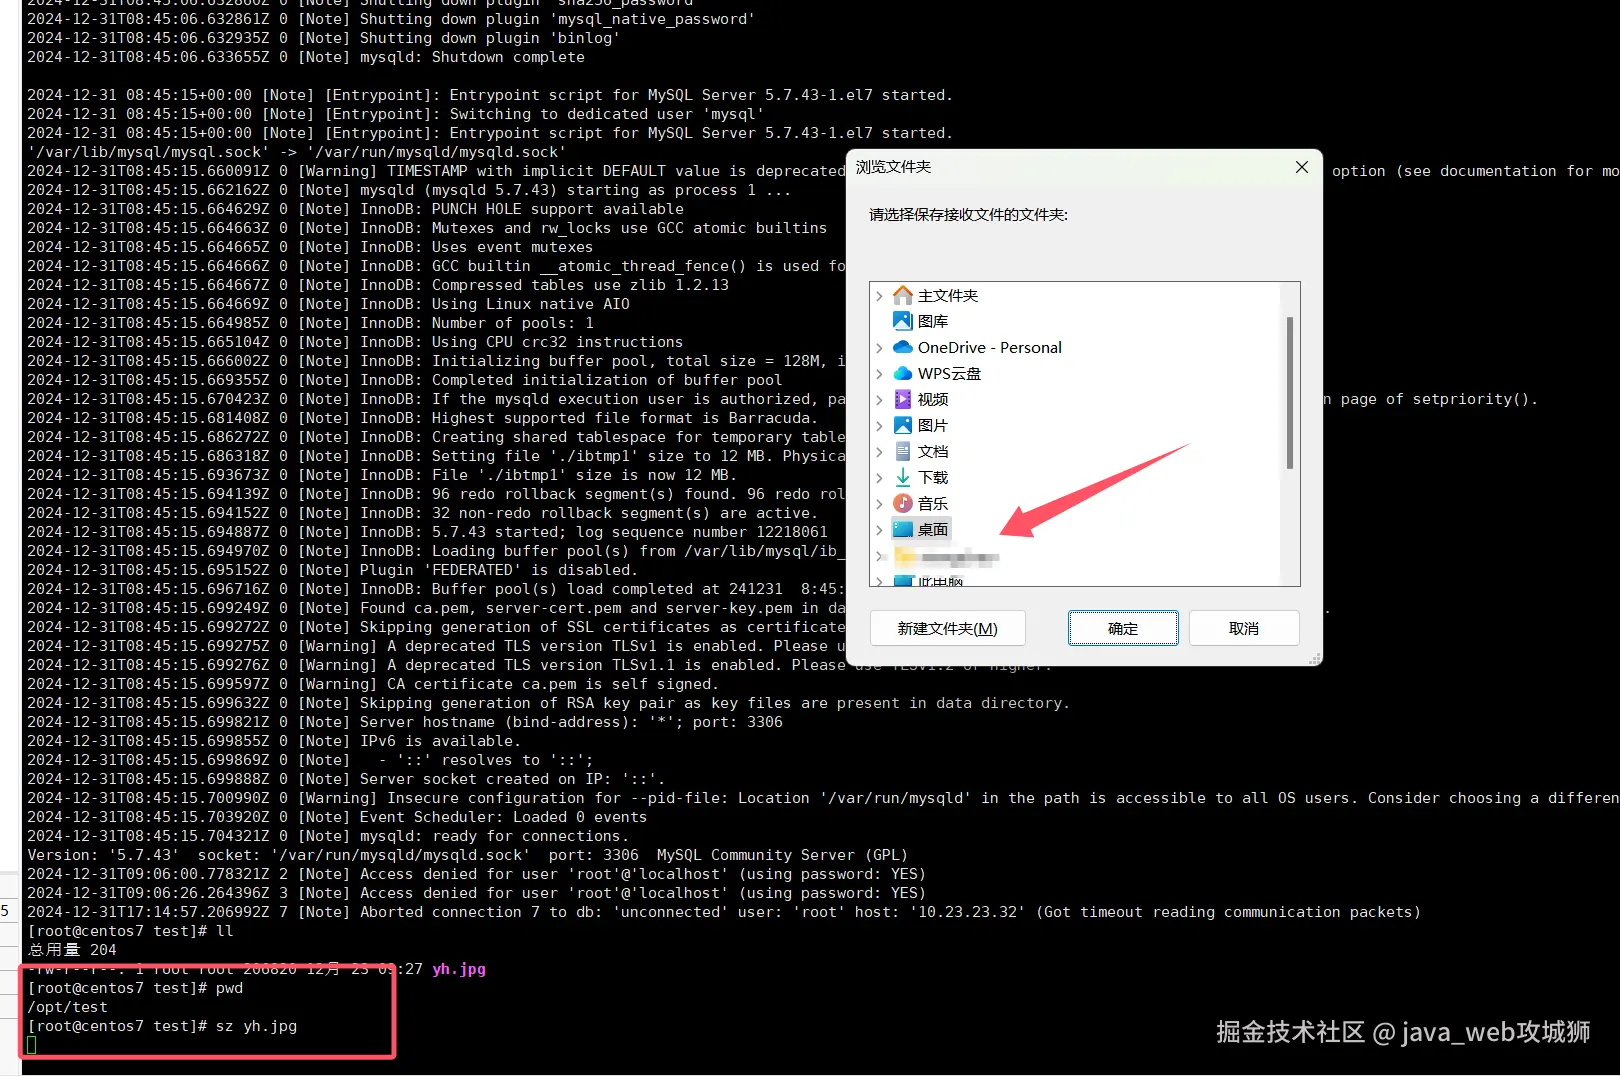Expand the 音乐 folder node
The height and width of the screenshot is (1076, 1620).
[x=880, y=503]
